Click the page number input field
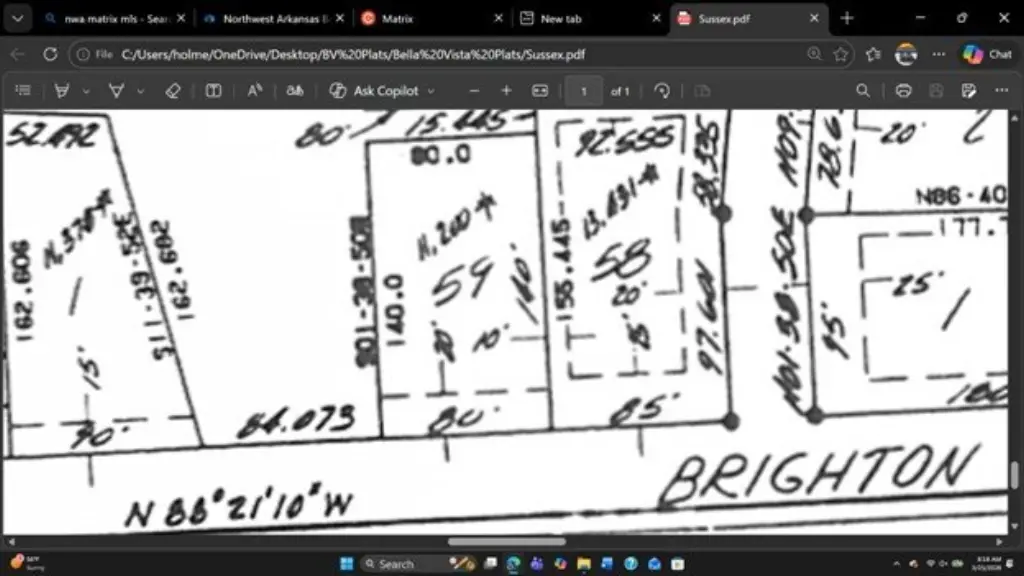 (x=584, y=91)
